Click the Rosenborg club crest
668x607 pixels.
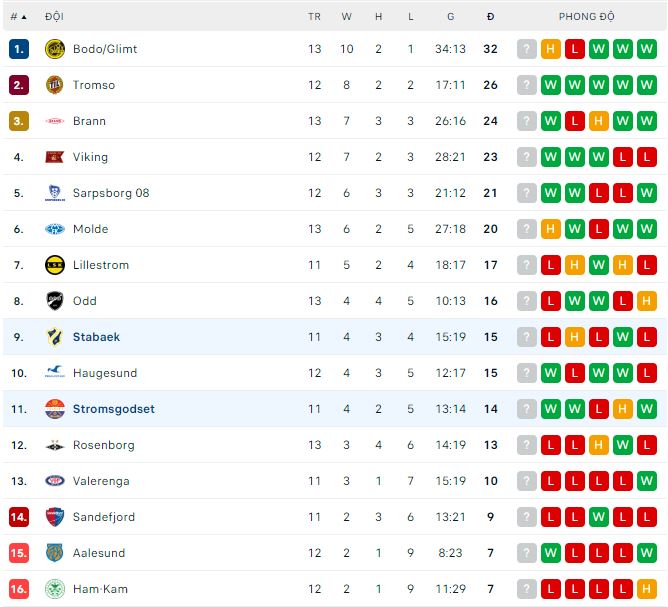point(54,445)
